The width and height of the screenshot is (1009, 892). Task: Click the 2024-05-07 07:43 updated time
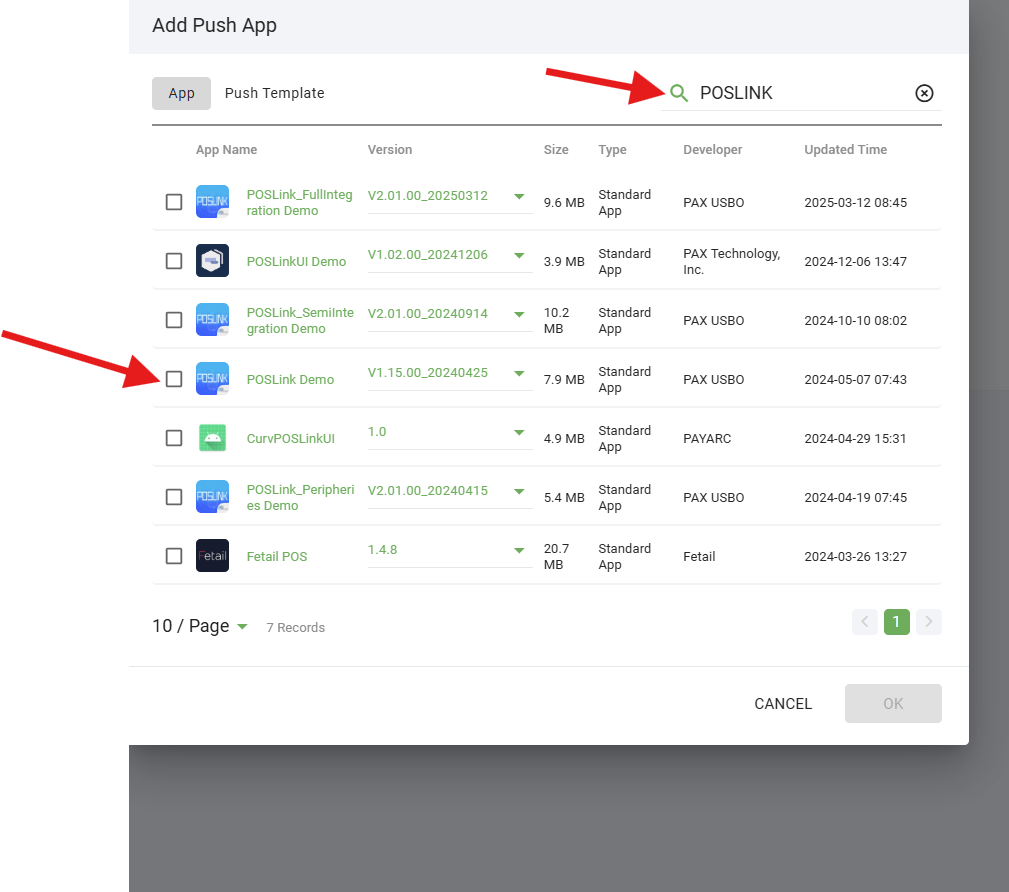tap(855, 380)
